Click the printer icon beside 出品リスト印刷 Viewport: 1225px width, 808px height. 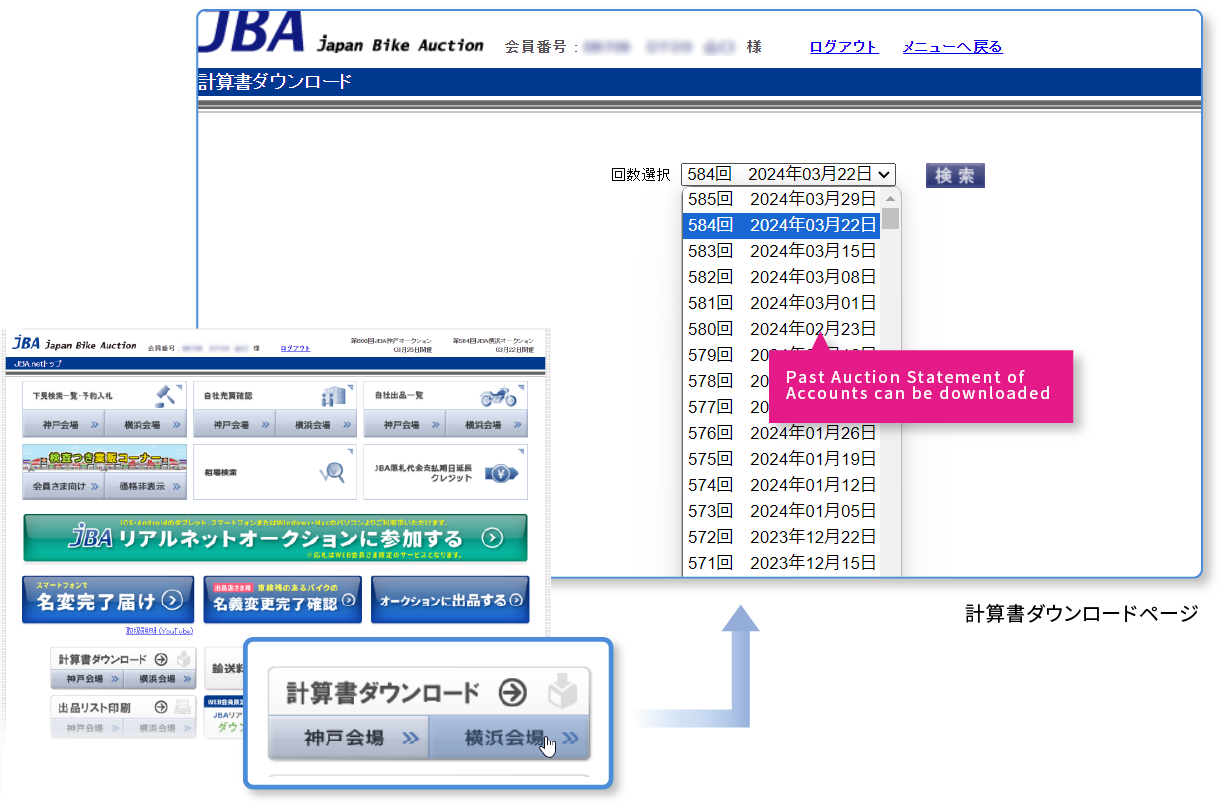183,708
